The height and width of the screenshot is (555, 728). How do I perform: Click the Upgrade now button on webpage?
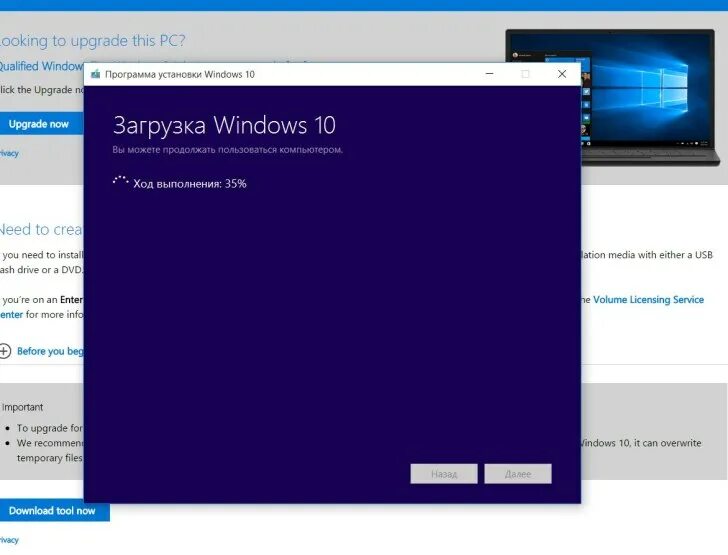pos(41,124)
